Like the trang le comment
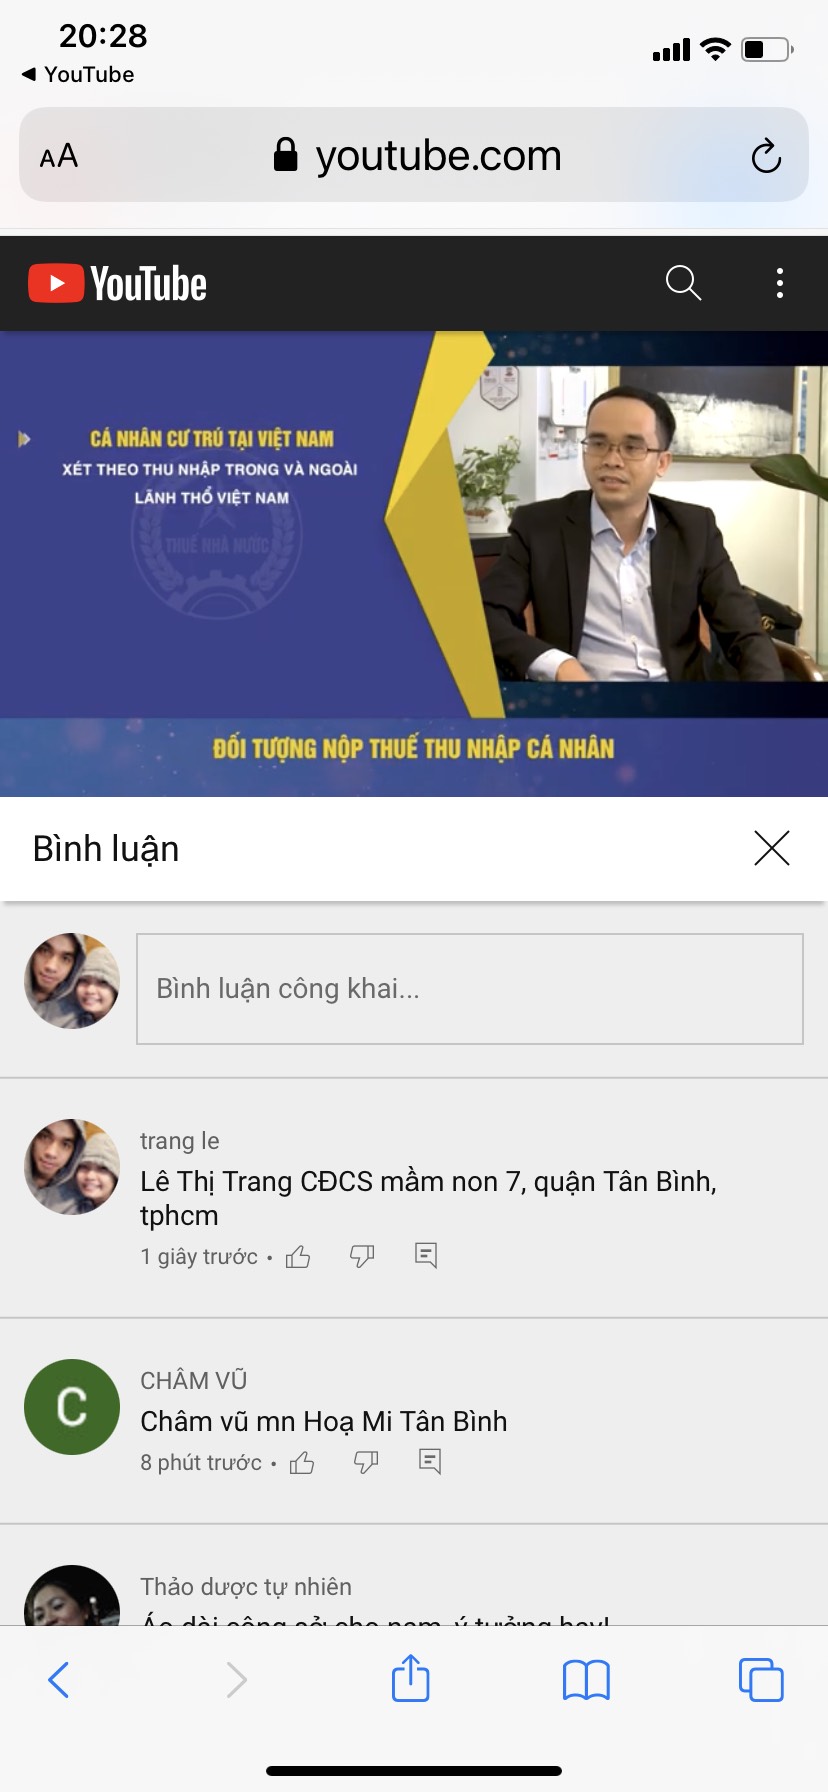Viewport: 828px width, 1792px height. coord(298,1257)
